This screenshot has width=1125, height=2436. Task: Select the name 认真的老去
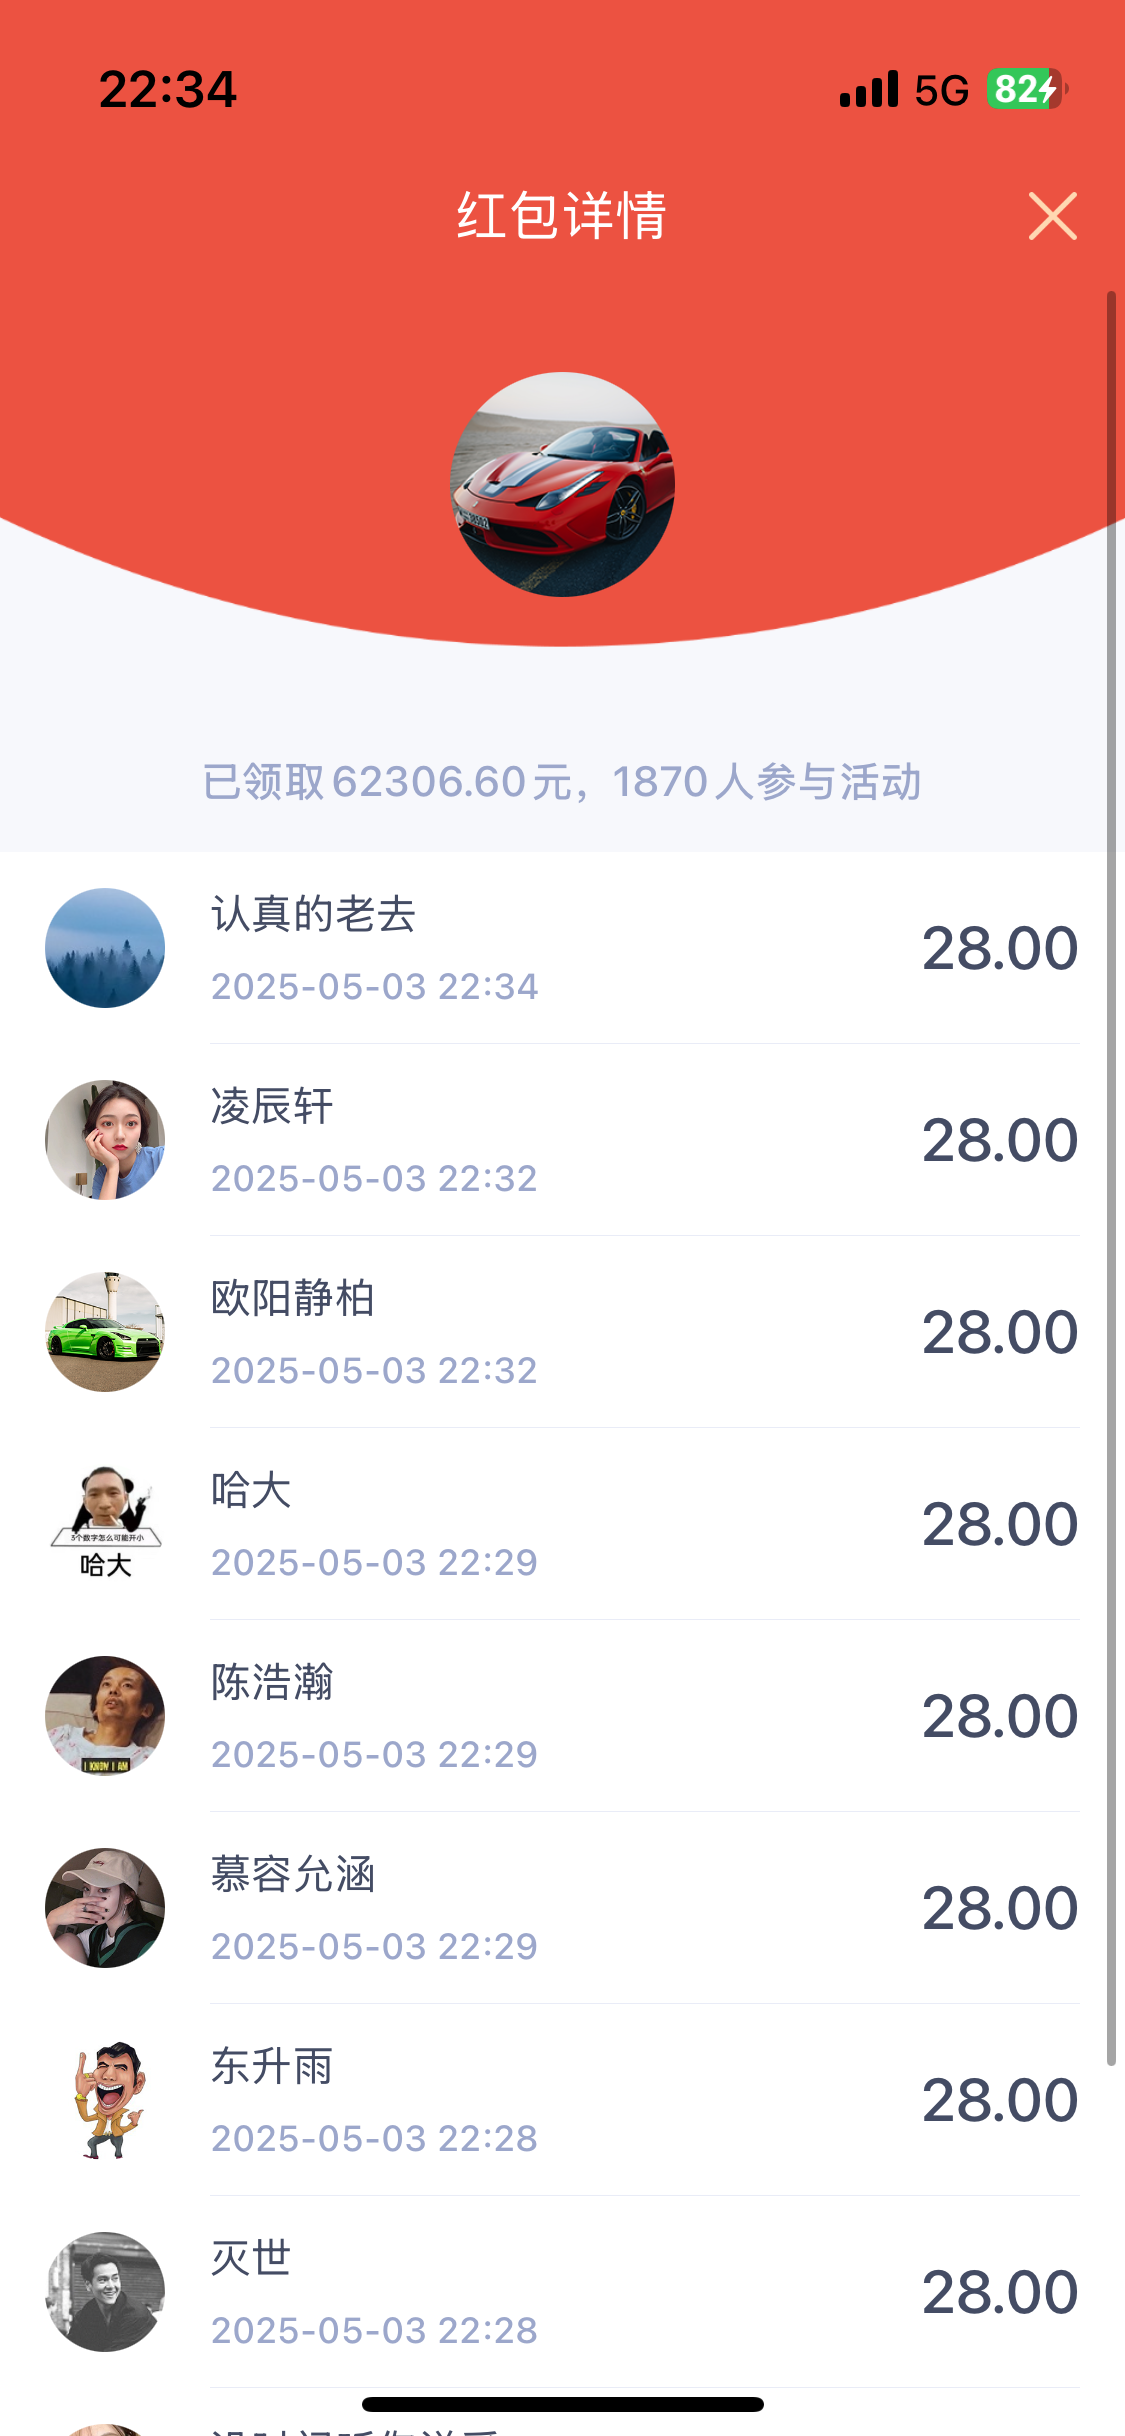[x=313, y=914]
